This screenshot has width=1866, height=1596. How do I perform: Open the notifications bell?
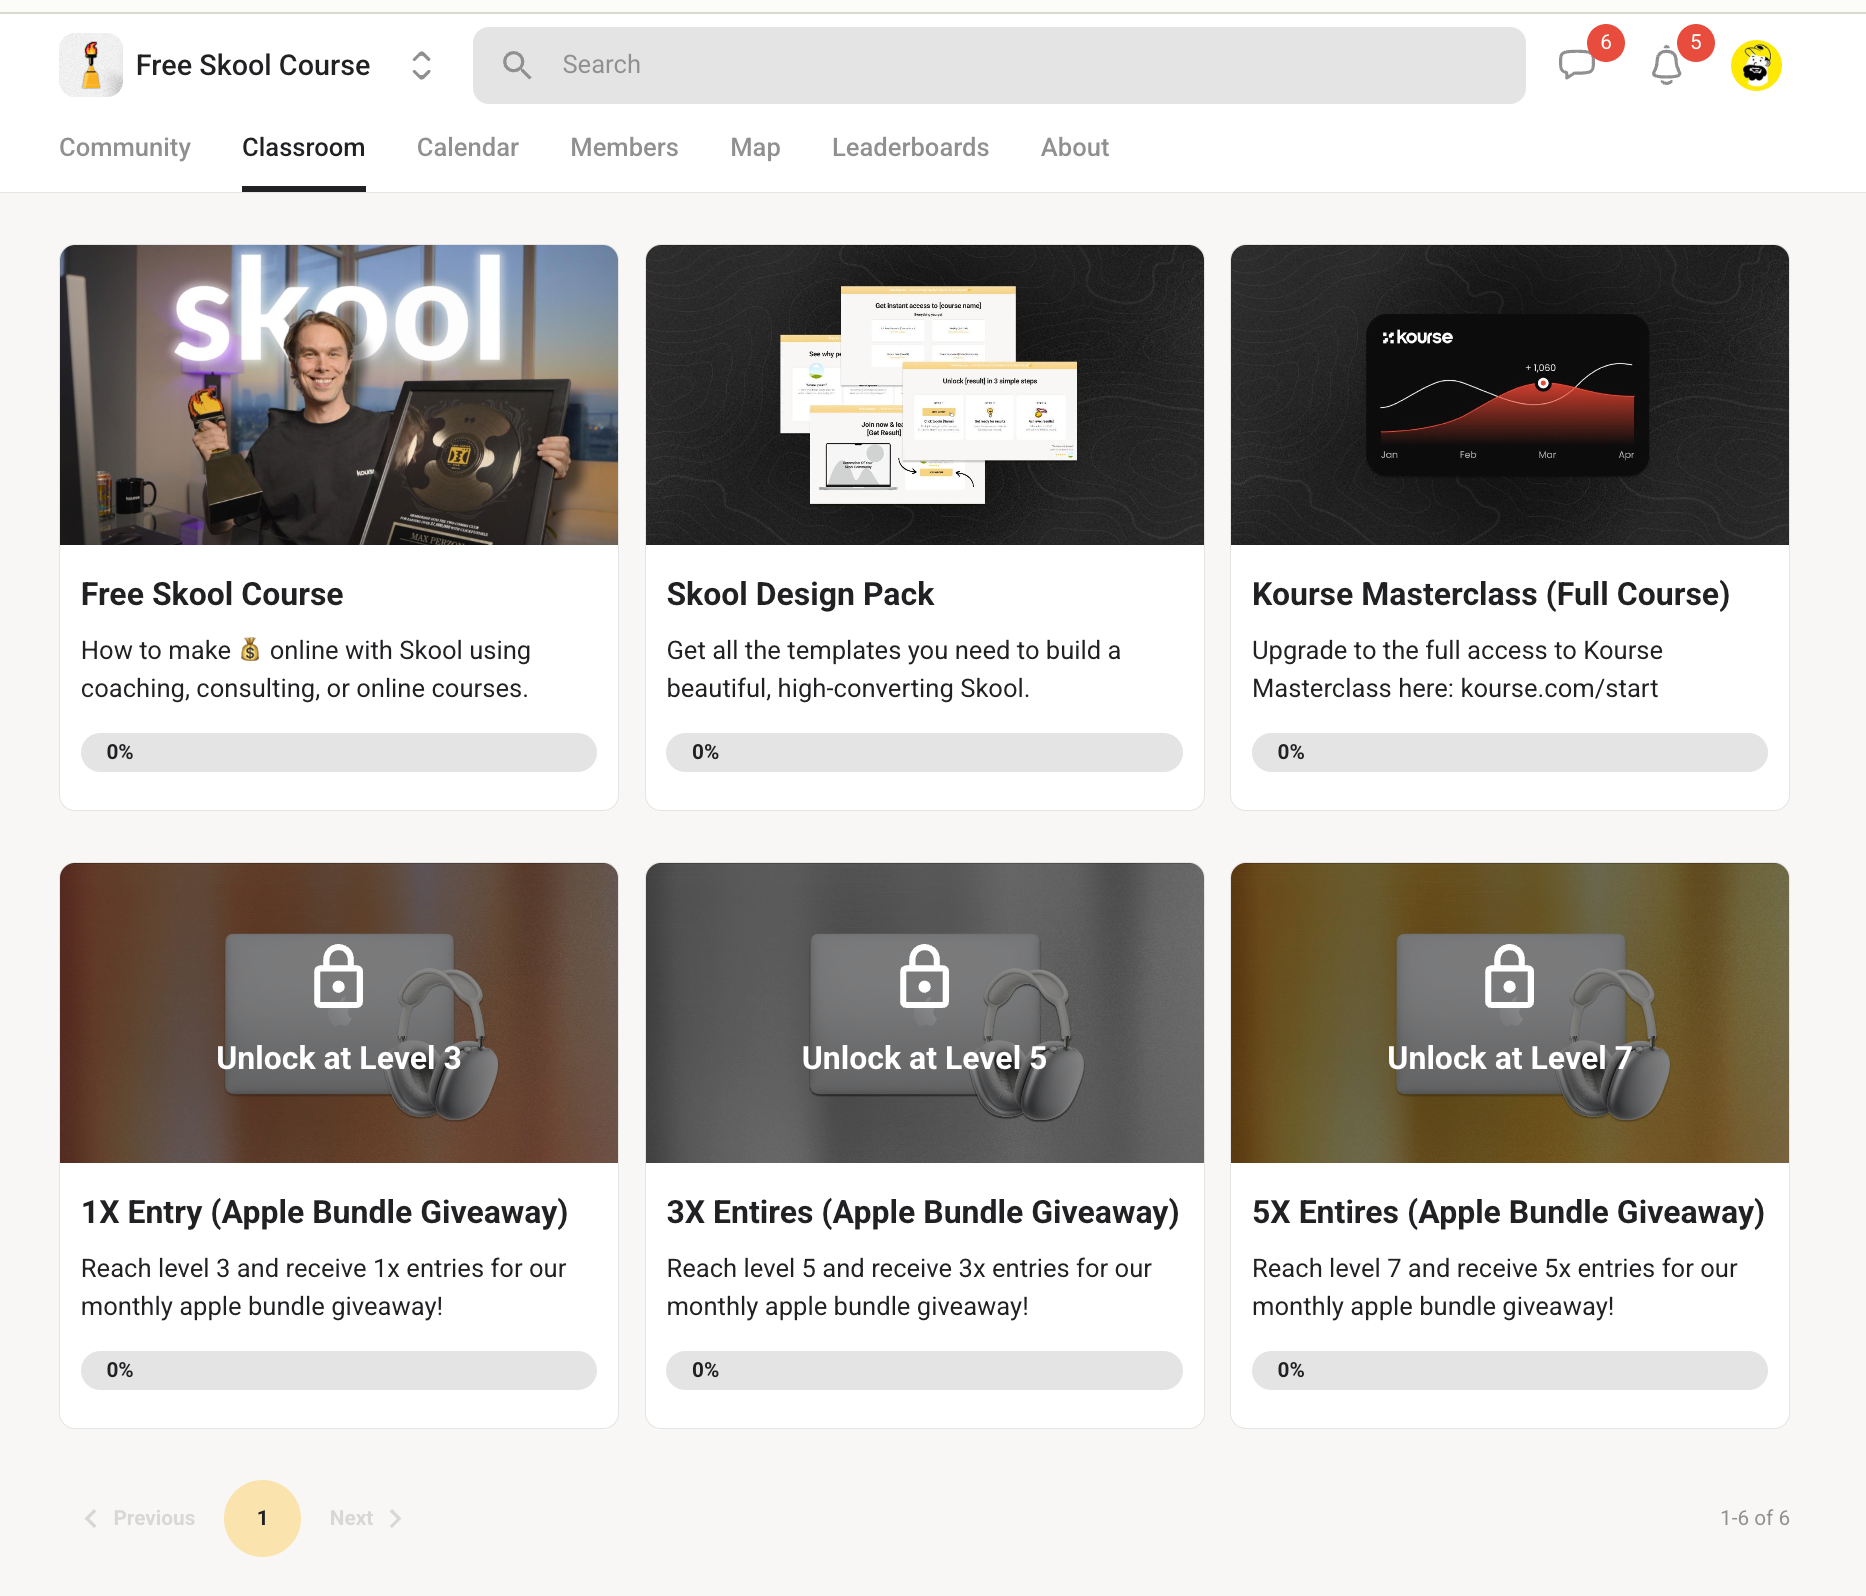point(1666,66)
